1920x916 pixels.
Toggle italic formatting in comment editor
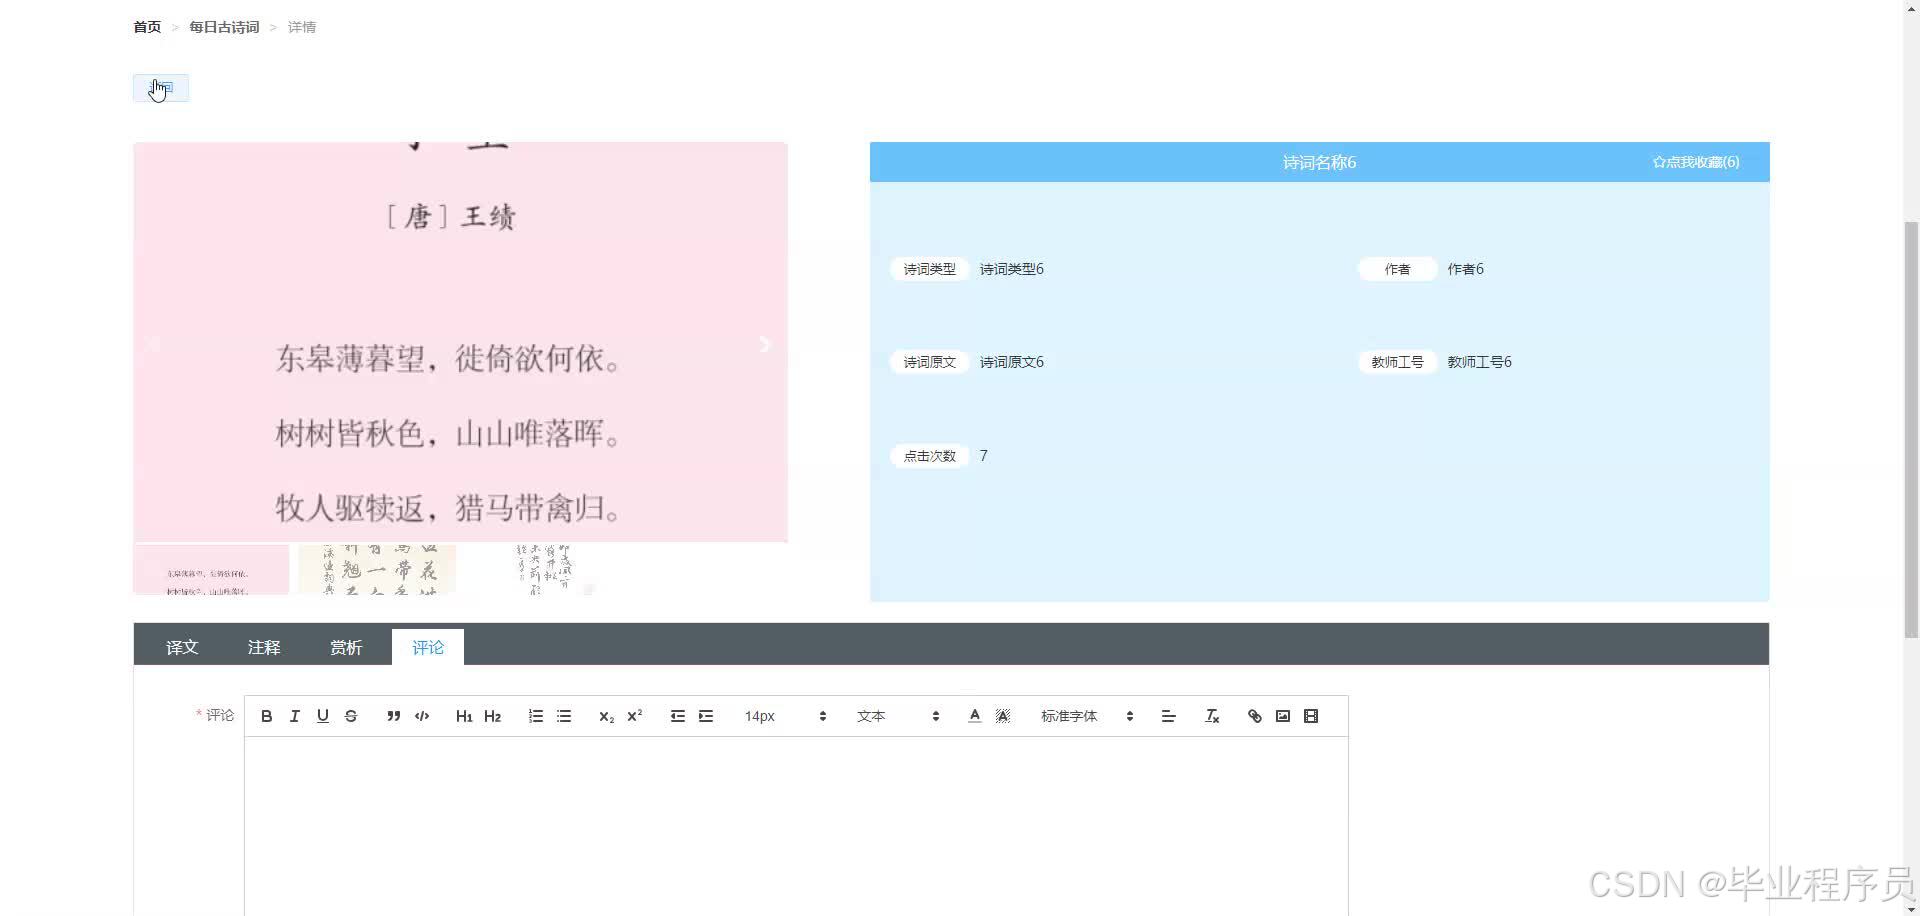tap(294, 716)
